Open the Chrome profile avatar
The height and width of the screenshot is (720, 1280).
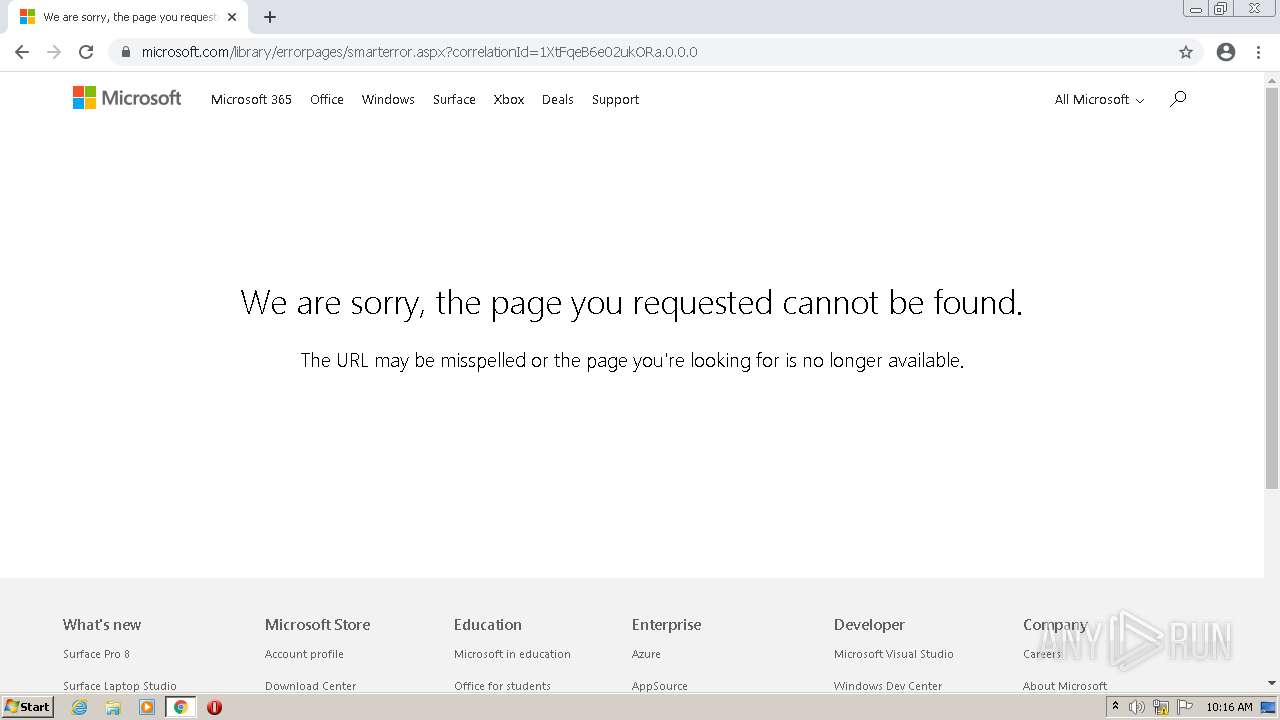pos(1226,52)
